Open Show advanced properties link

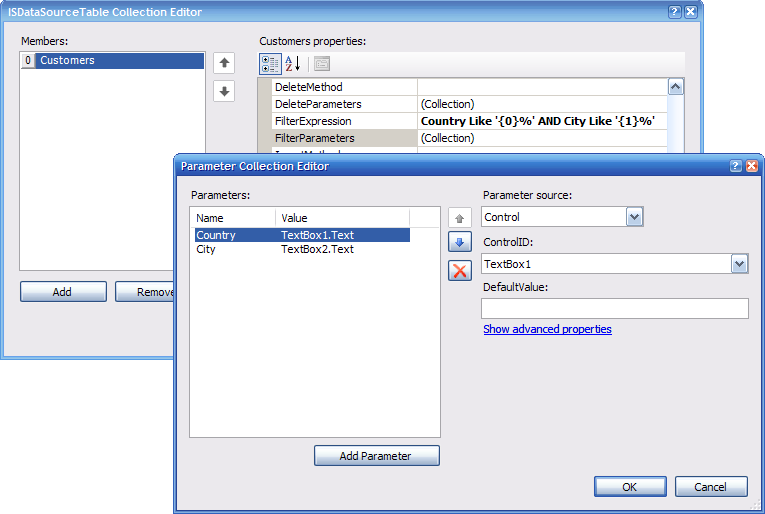coord(547,329)
